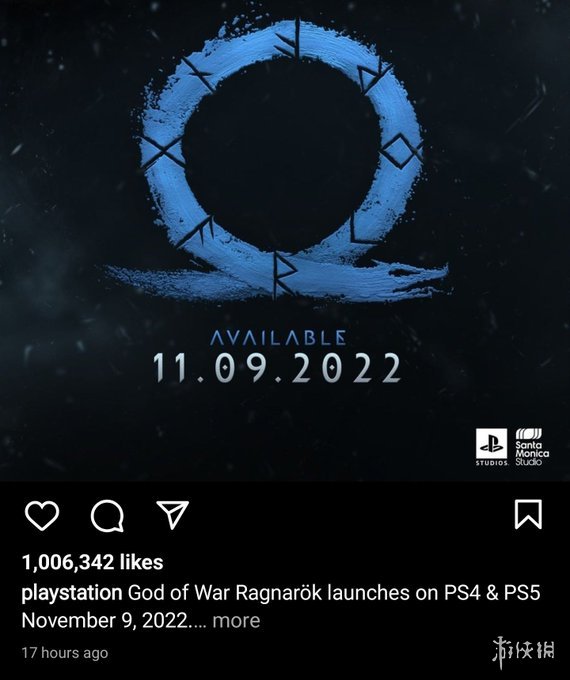The width and height of the screenshot is (570, 680).
Task: Click the 11.09.2022 release date text
Action: coord(277,368)
